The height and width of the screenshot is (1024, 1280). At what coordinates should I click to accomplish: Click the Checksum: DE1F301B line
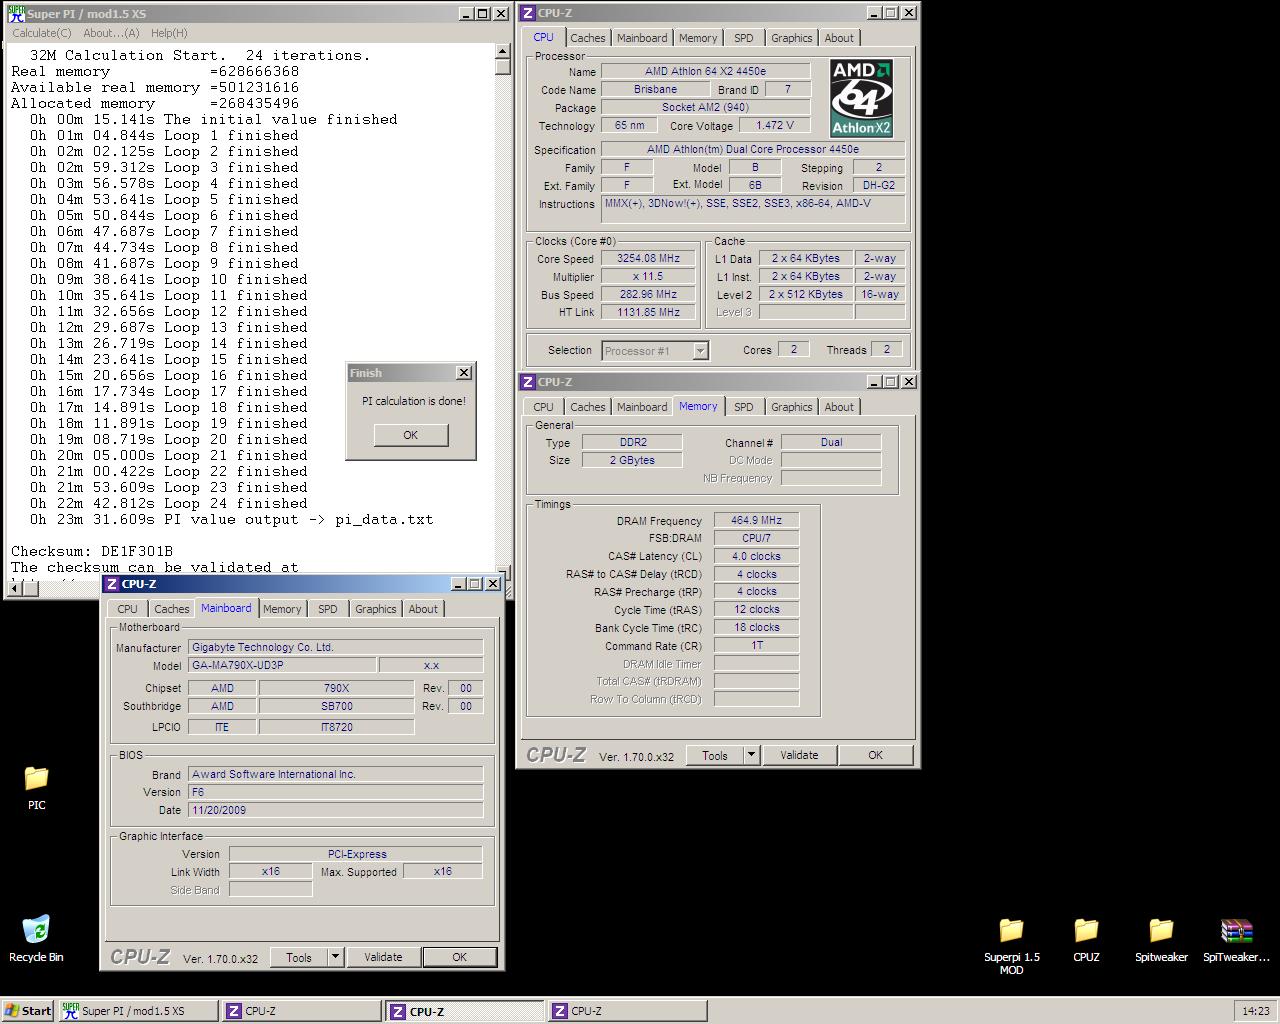(x=92, y=551)
